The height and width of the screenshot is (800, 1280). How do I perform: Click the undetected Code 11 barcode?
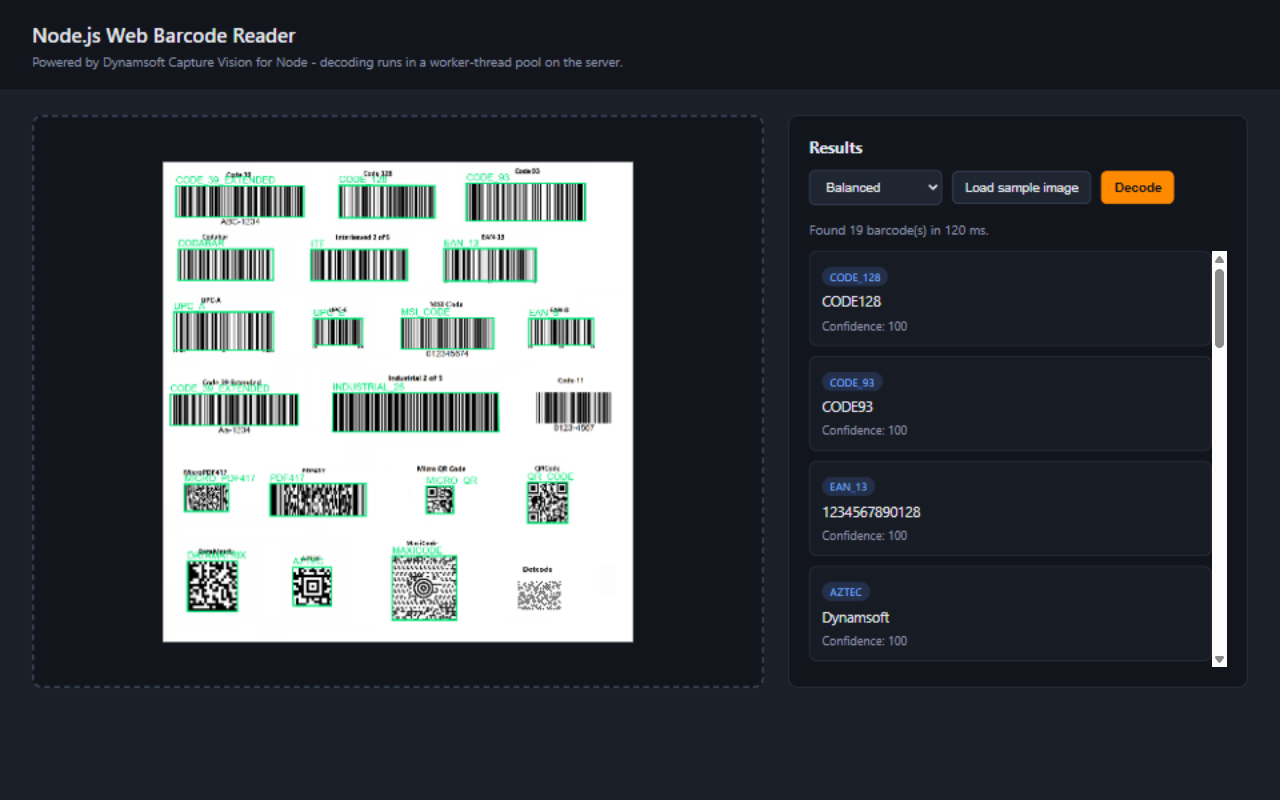click(x=573, y=407)
